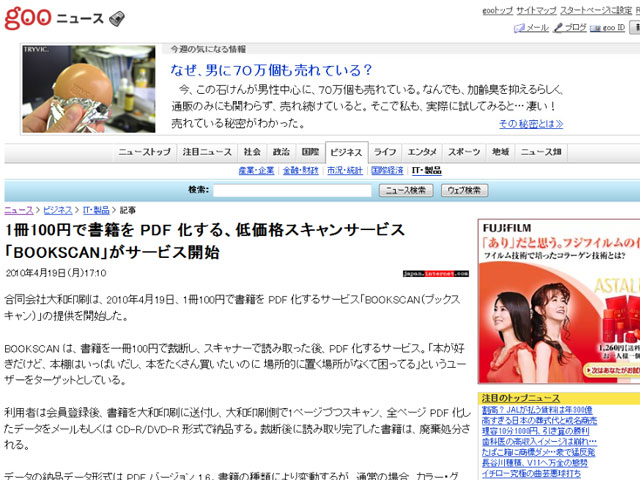Click the newspaper icon beside ニュース
The width and height of the screenshot is (640, 480).
coord(117,19)
